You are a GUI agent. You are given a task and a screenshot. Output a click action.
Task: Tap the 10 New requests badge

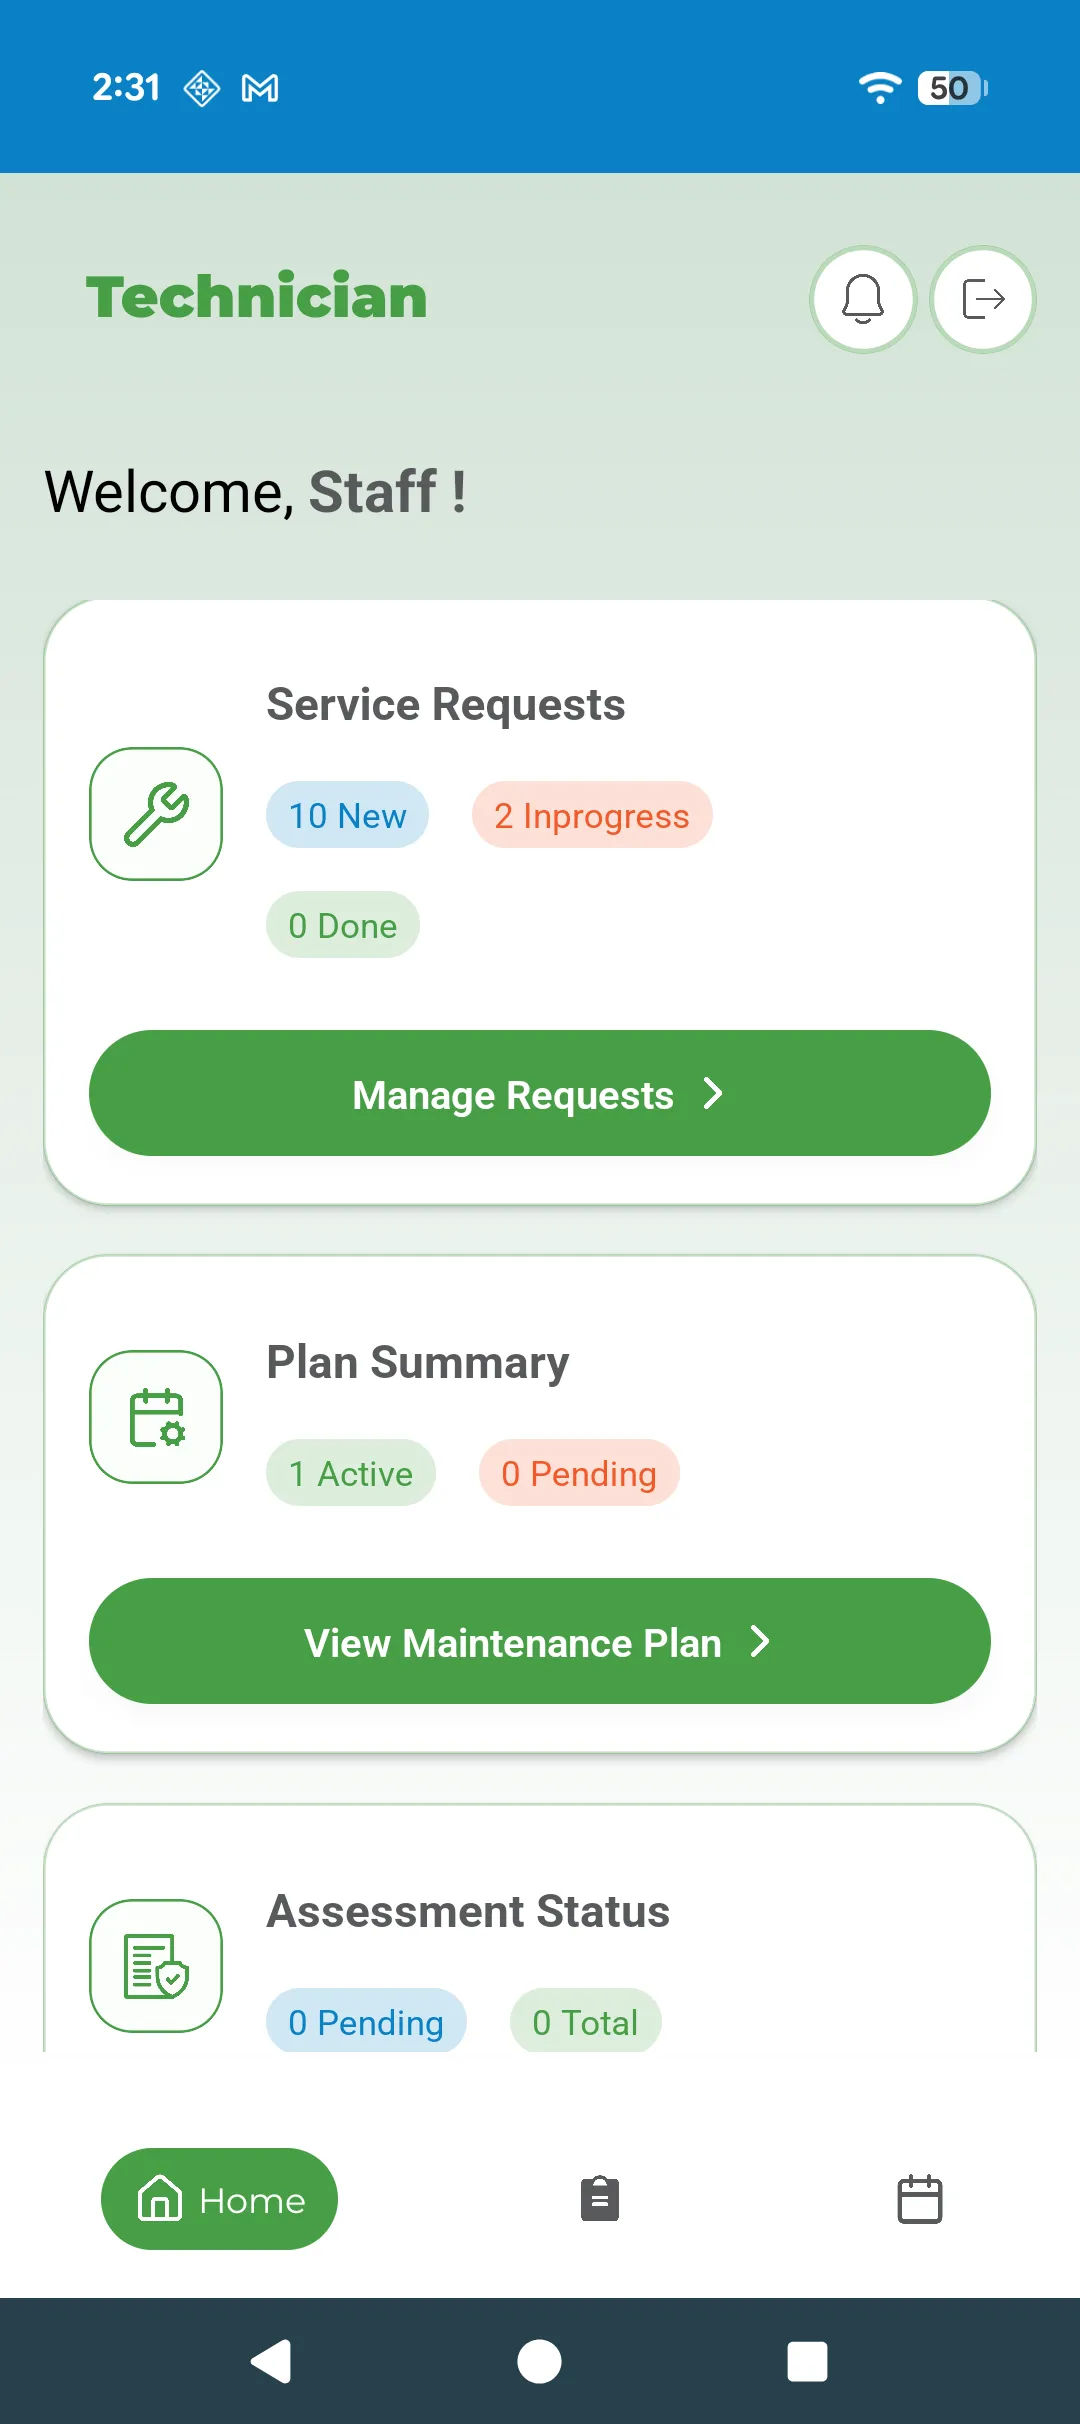(347, 815)
